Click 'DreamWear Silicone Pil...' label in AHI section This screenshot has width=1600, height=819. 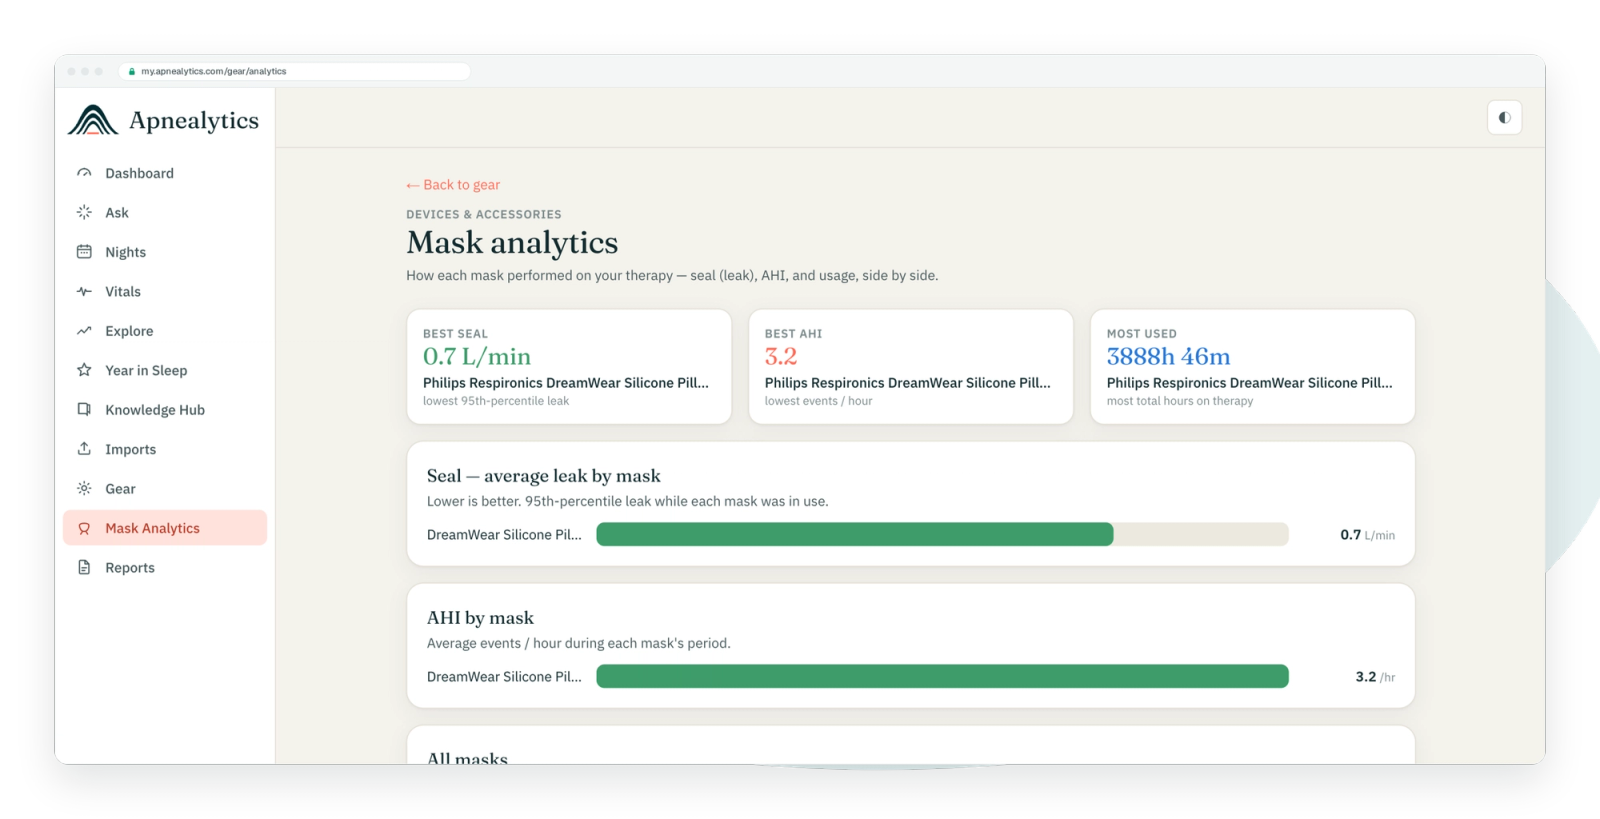504,677
